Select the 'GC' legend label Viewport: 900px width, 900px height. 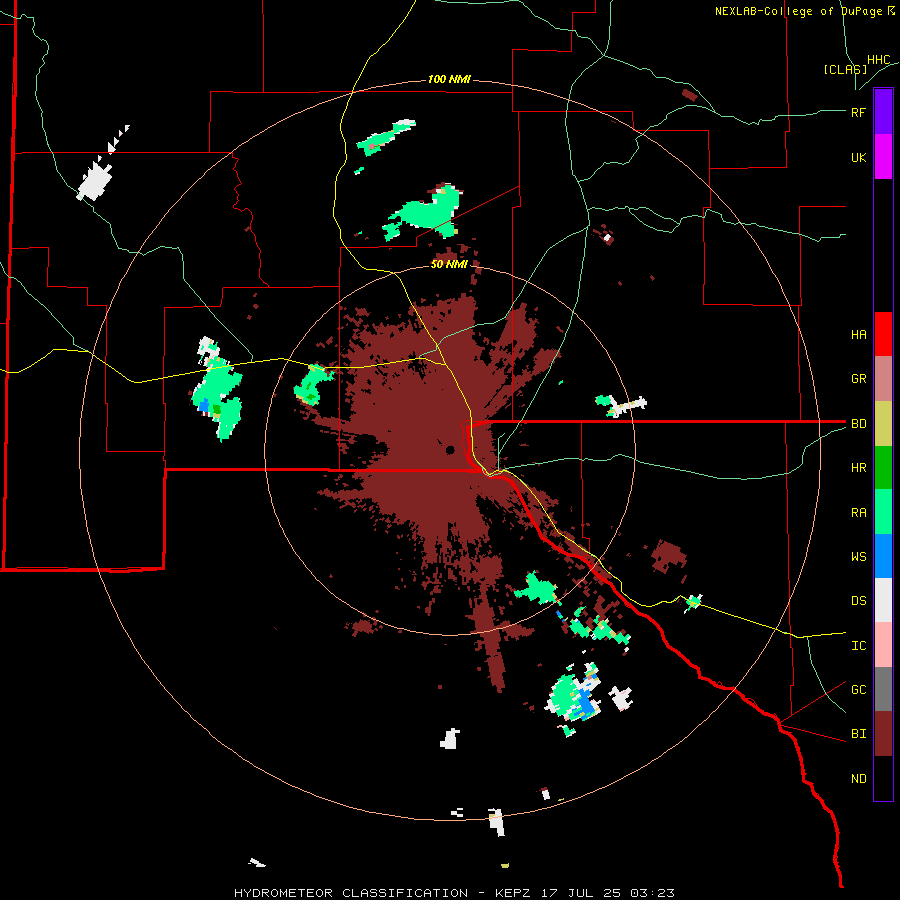click(x=858, y=690)
